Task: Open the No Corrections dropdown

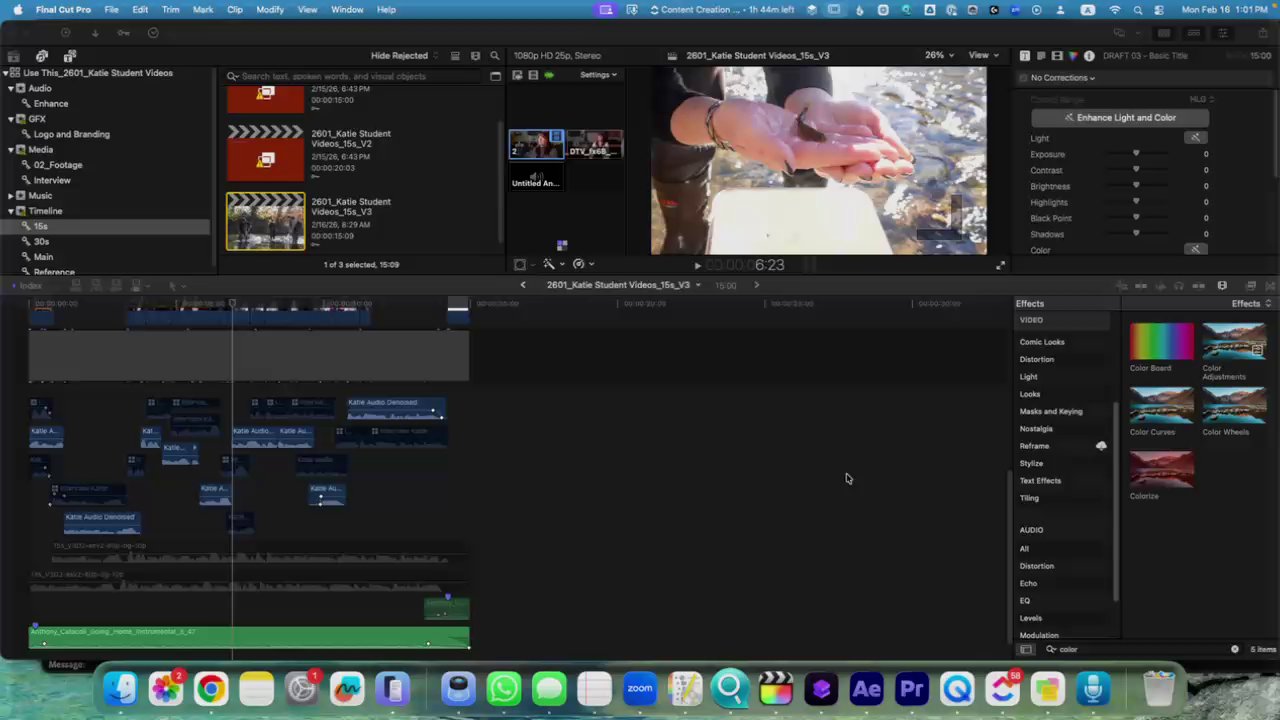Action: 1063,78
